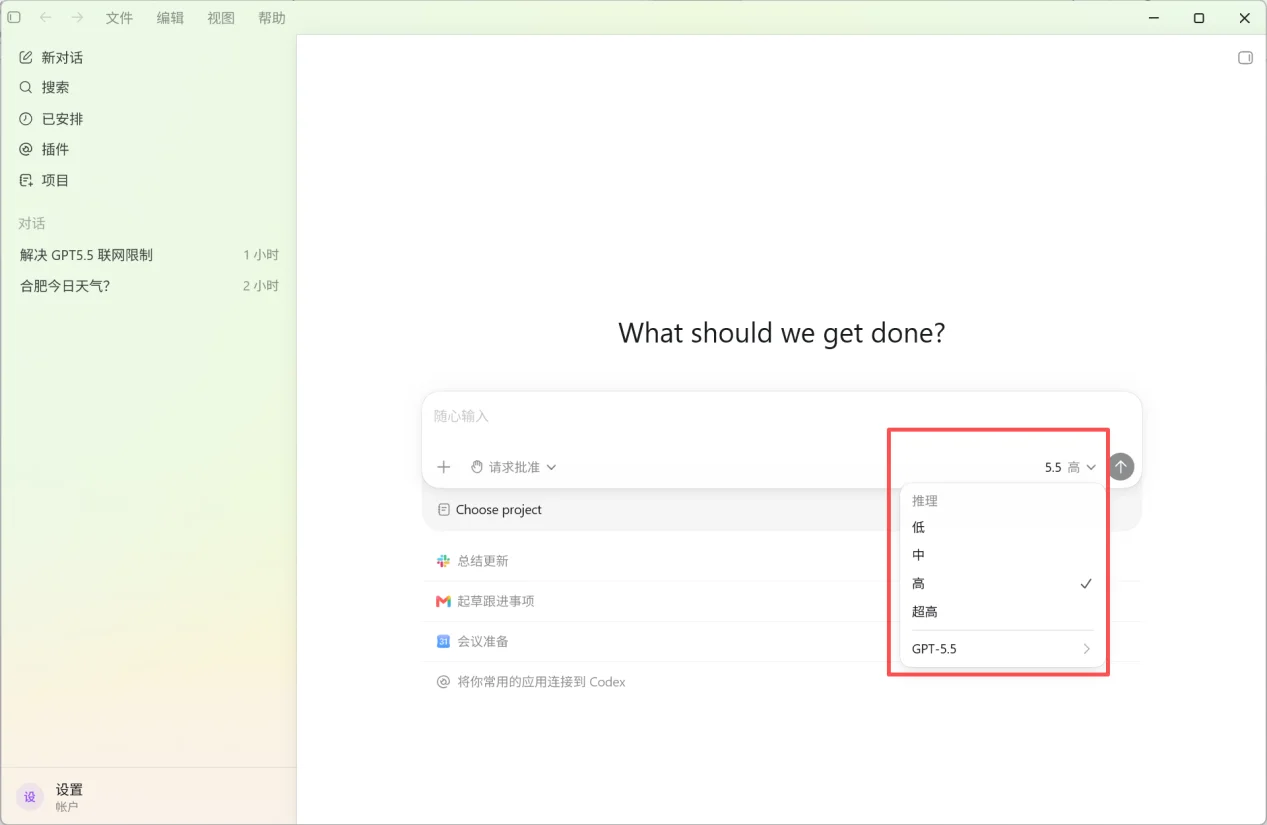Click the Calendar icon beside 会议准备
Screen dimensions: 1267x825
point(443,641)
